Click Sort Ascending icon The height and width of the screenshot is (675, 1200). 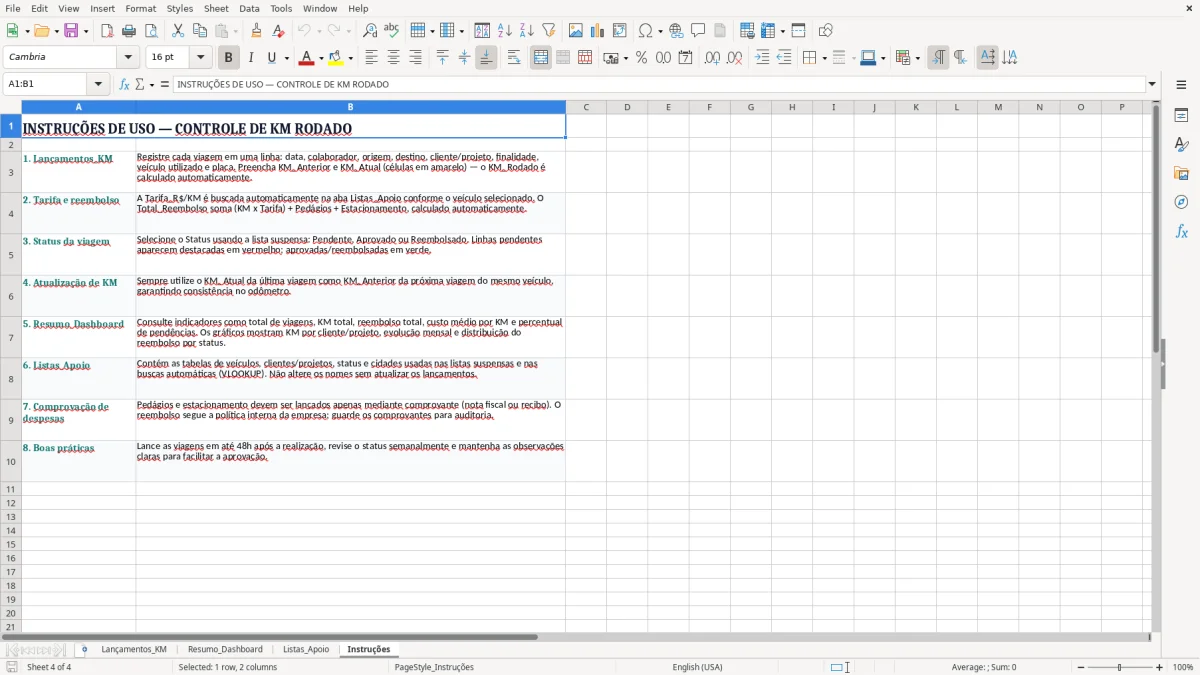point(505,31)
